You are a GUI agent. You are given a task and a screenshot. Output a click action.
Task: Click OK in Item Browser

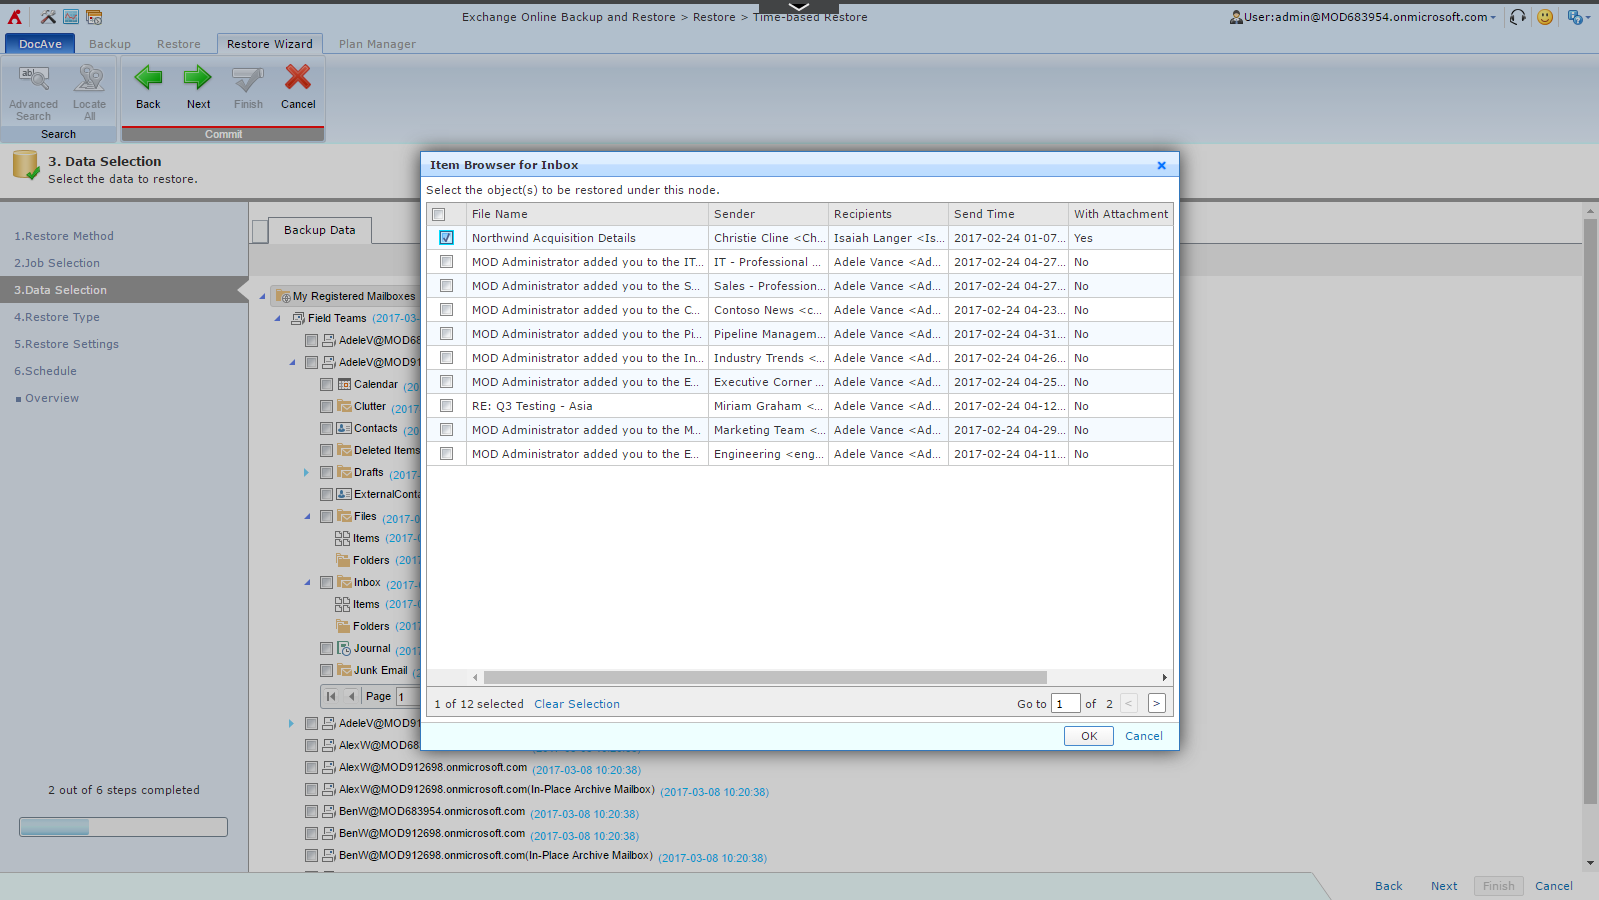[x=1089, y=736]
